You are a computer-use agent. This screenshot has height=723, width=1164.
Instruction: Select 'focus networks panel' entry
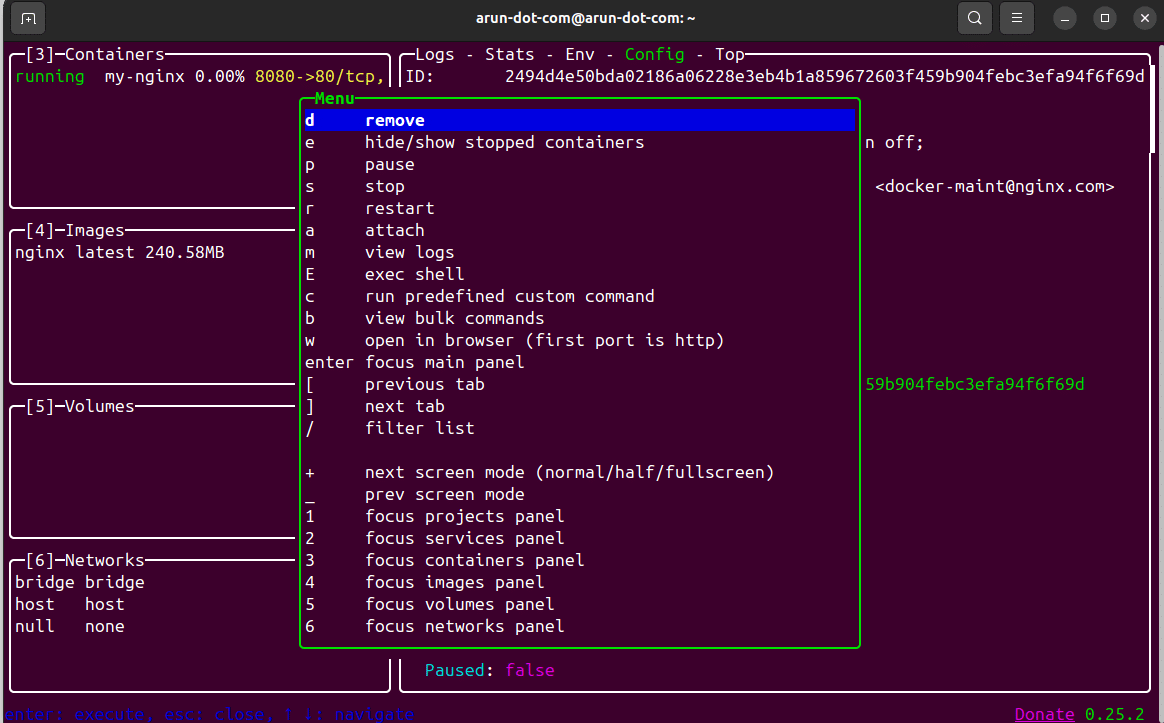580,627
